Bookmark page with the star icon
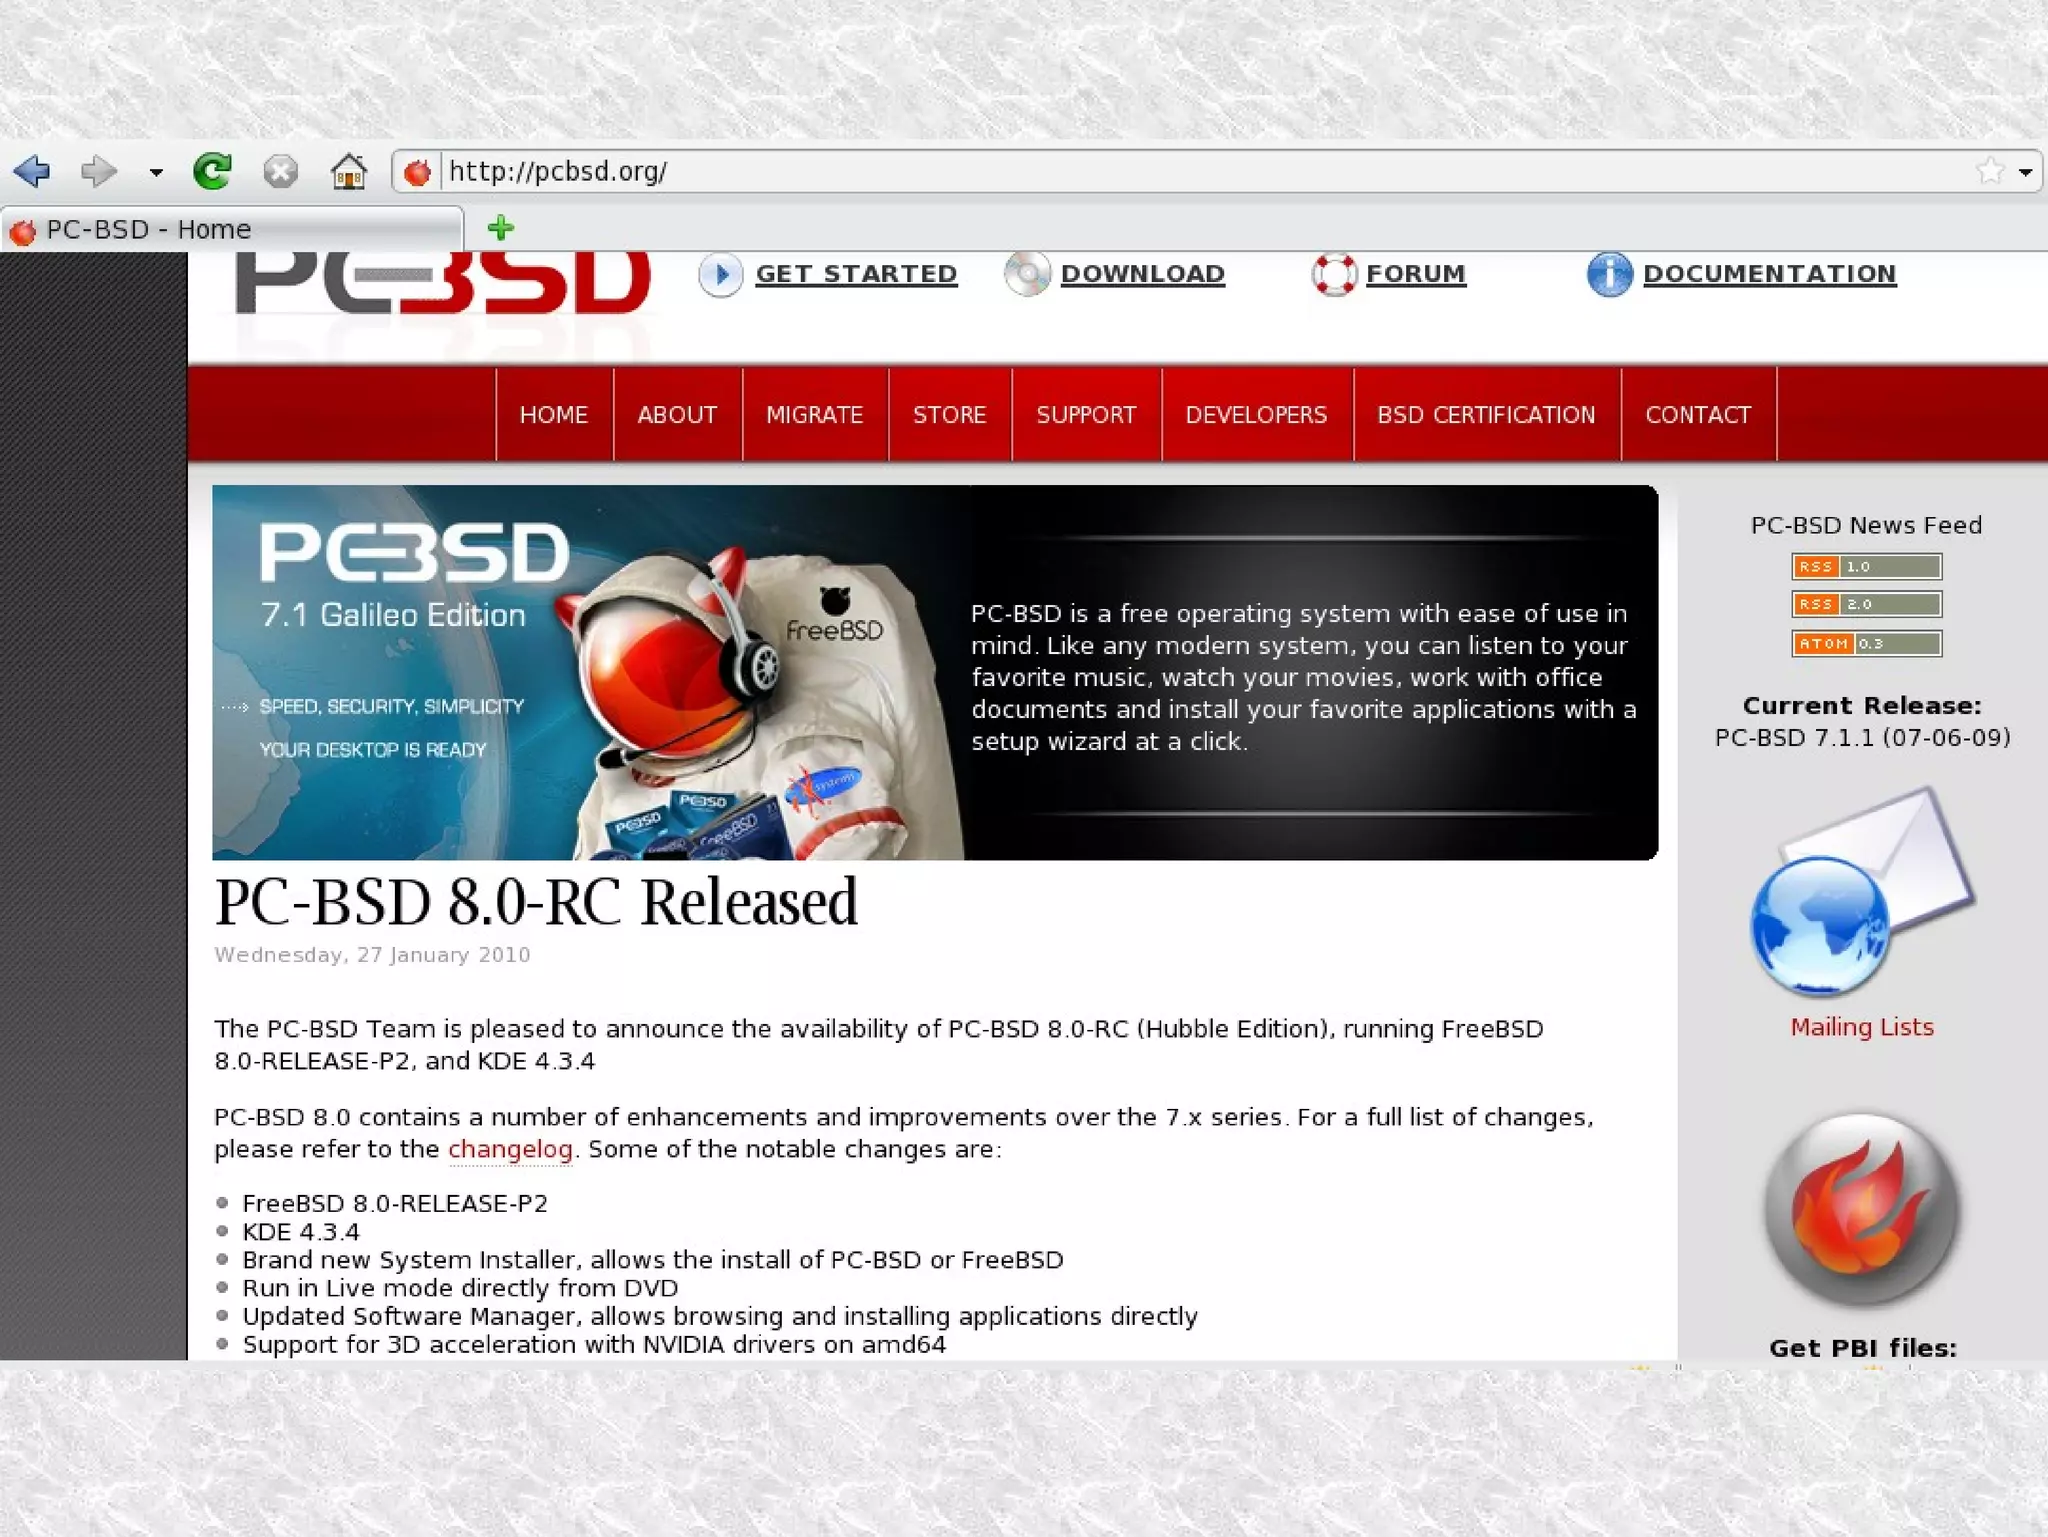This screenshot has width=2048, height=1537. (1989, 171)
